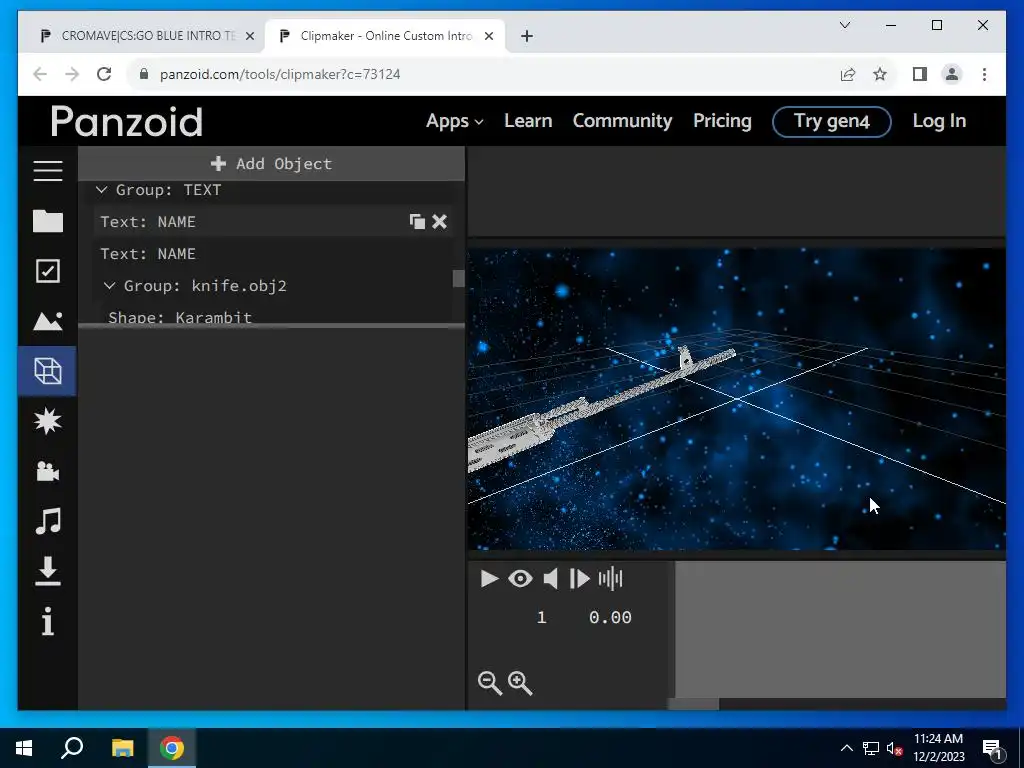Open Windows taskbar search
The image size is (1024, 768).
tap(72, 748)
